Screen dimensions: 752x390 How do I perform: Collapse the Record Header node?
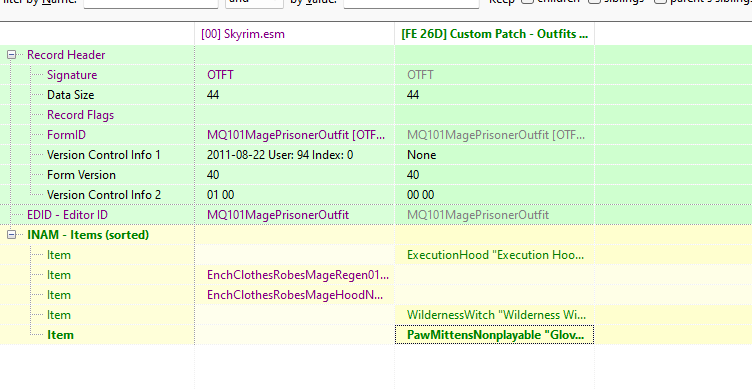(12, 55)
